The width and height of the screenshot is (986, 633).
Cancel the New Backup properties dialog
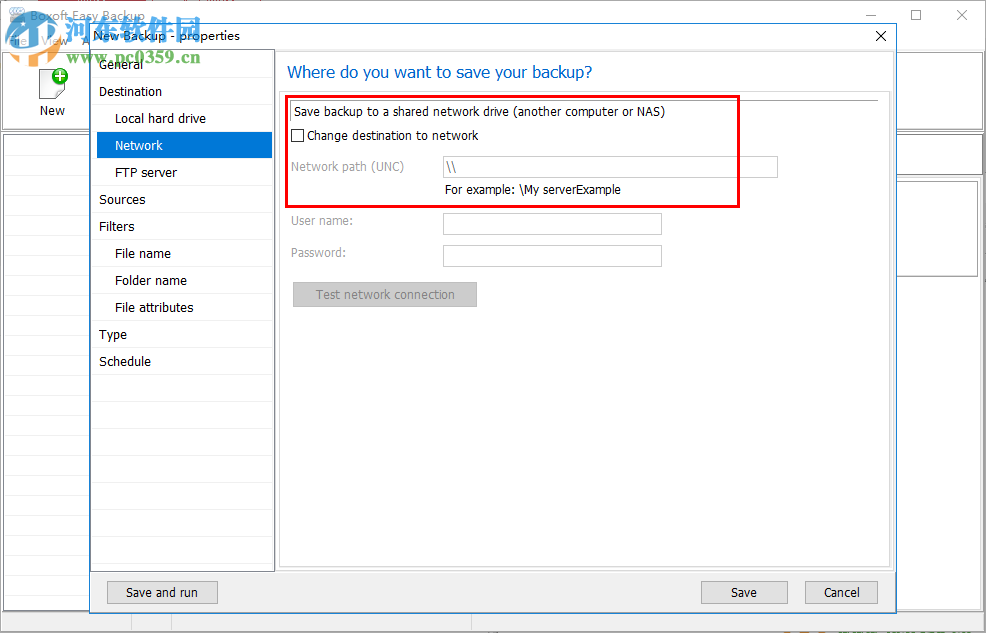(841, 592)
